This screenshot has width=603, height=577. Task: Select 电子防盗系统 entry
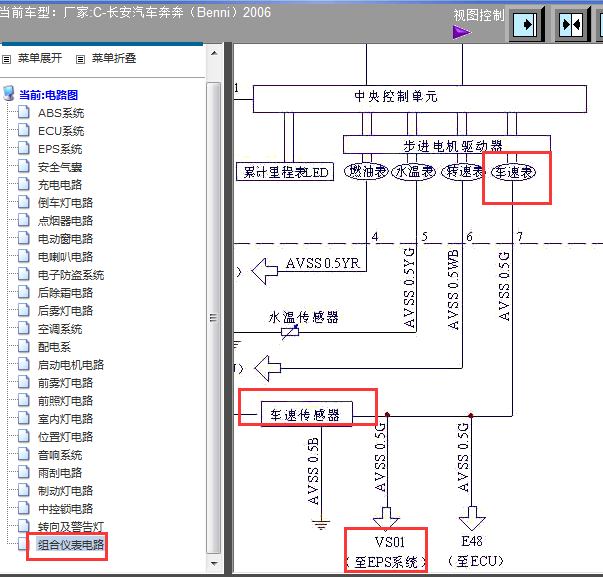point(71,275)
